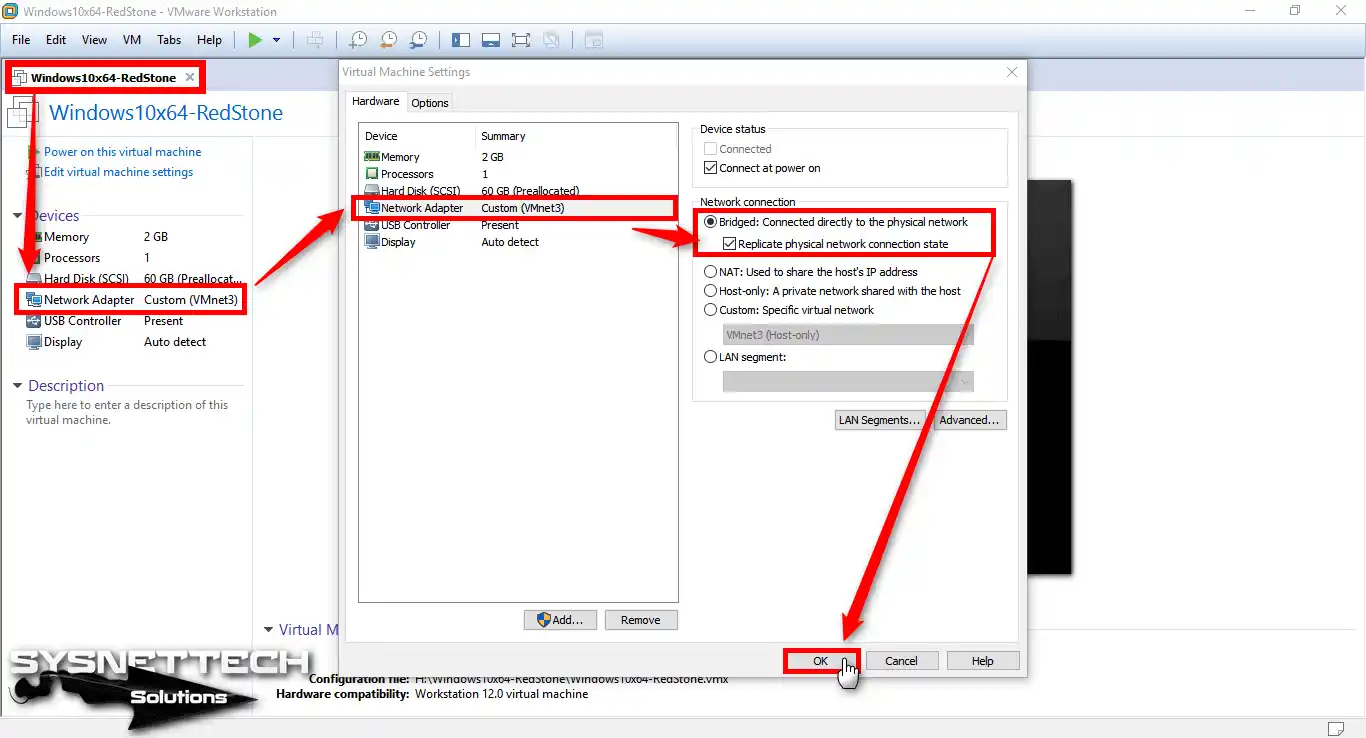
Task: Select Display in the Settings device list
Action: coord(518,242)
